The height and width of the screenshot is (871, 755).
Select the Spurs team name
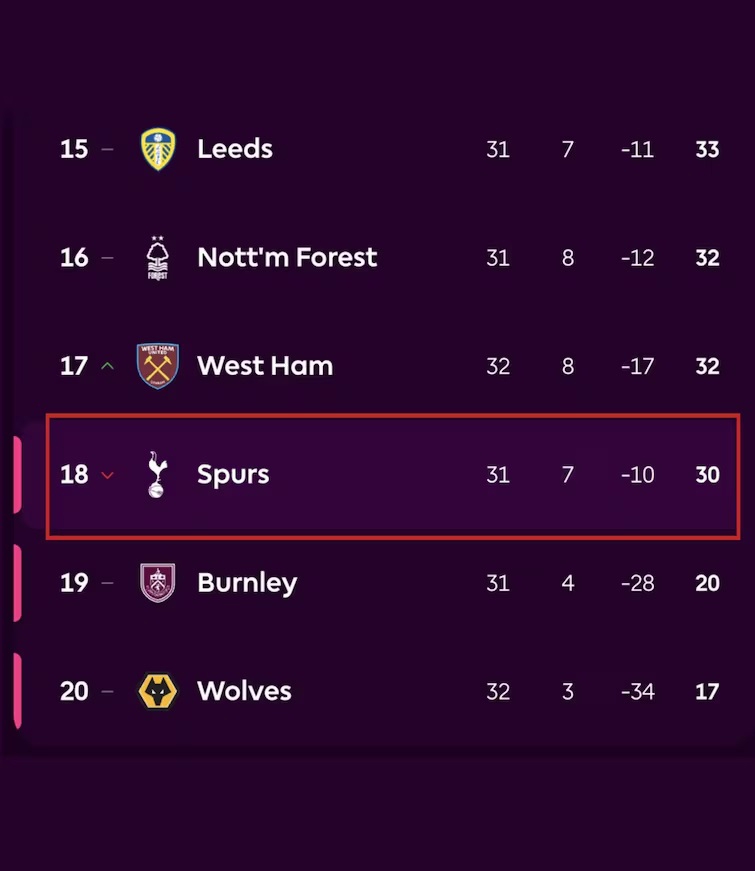(x=233, y=474)
